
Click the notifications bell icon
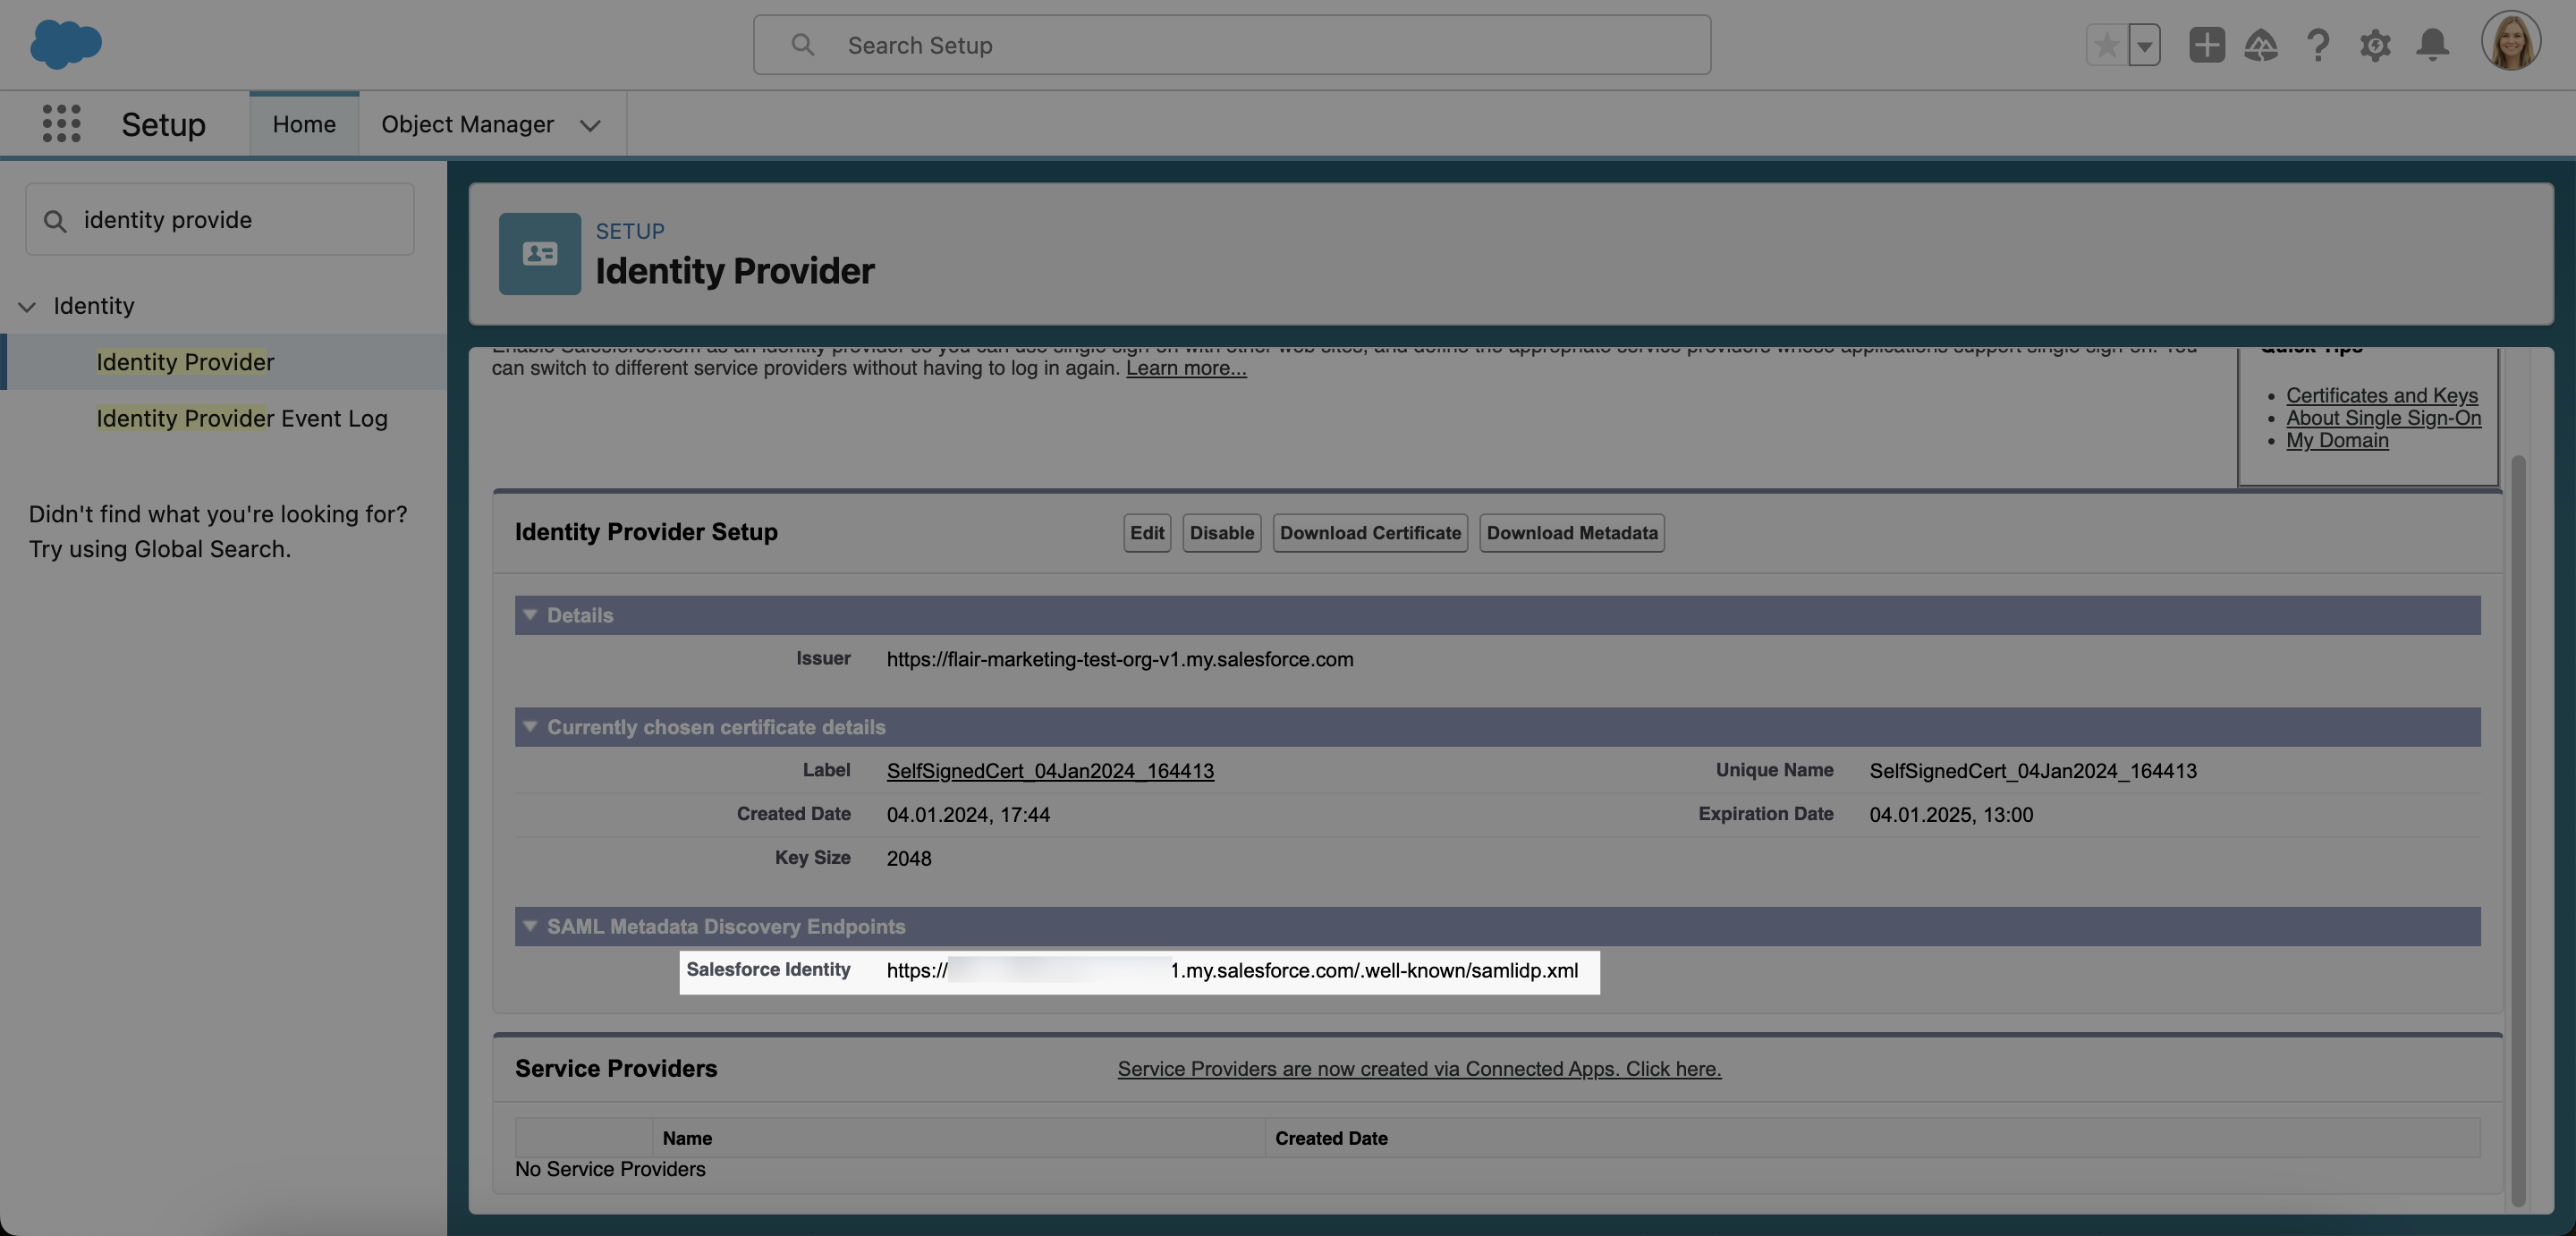(x=2431, y=45)
